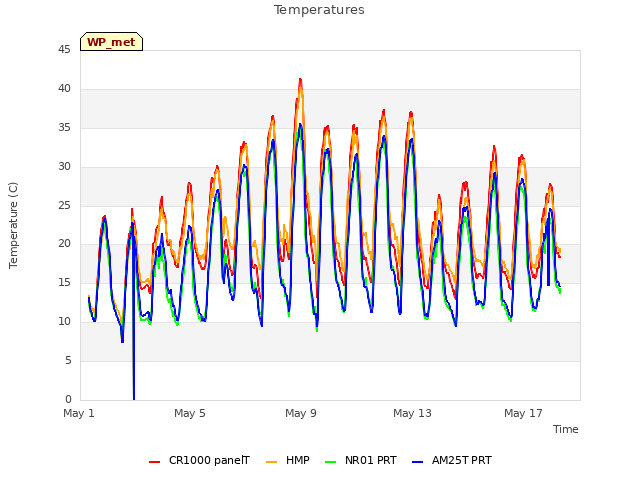
Task: Click the May 9 axis label
Action: [301, 413]
